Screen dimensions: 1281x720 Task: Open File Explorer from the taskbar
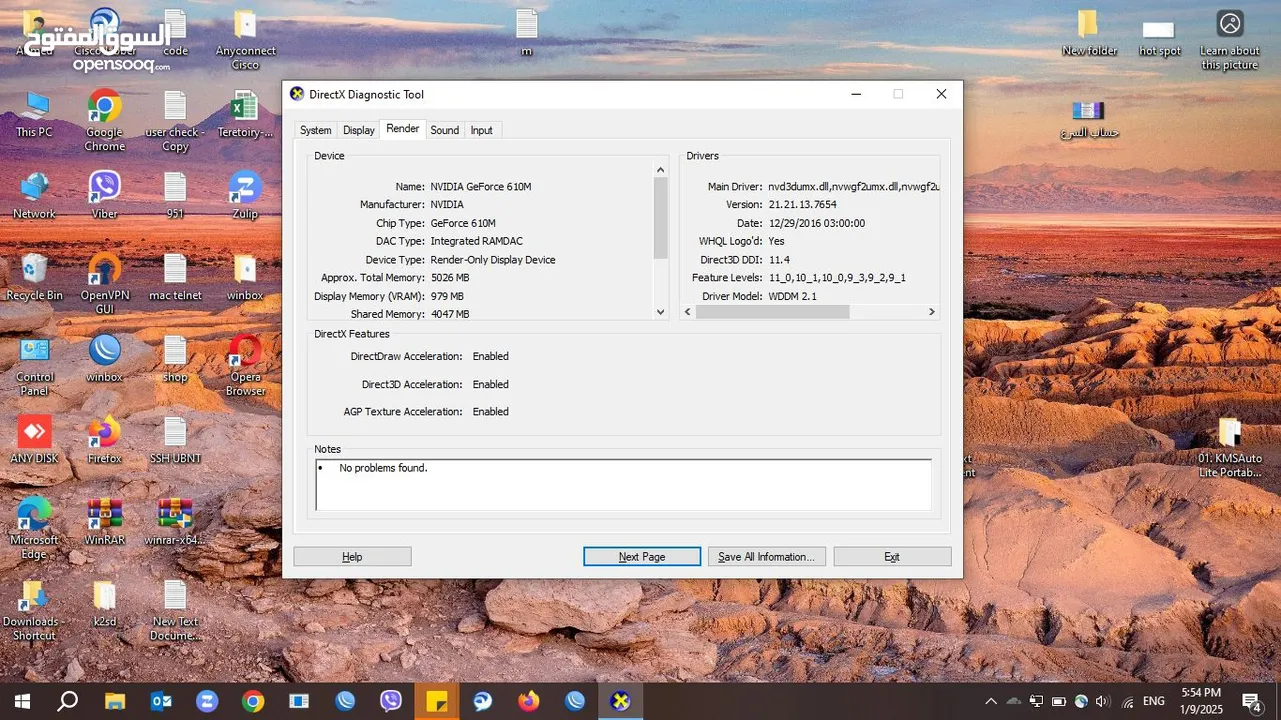(x=114, y=701)
